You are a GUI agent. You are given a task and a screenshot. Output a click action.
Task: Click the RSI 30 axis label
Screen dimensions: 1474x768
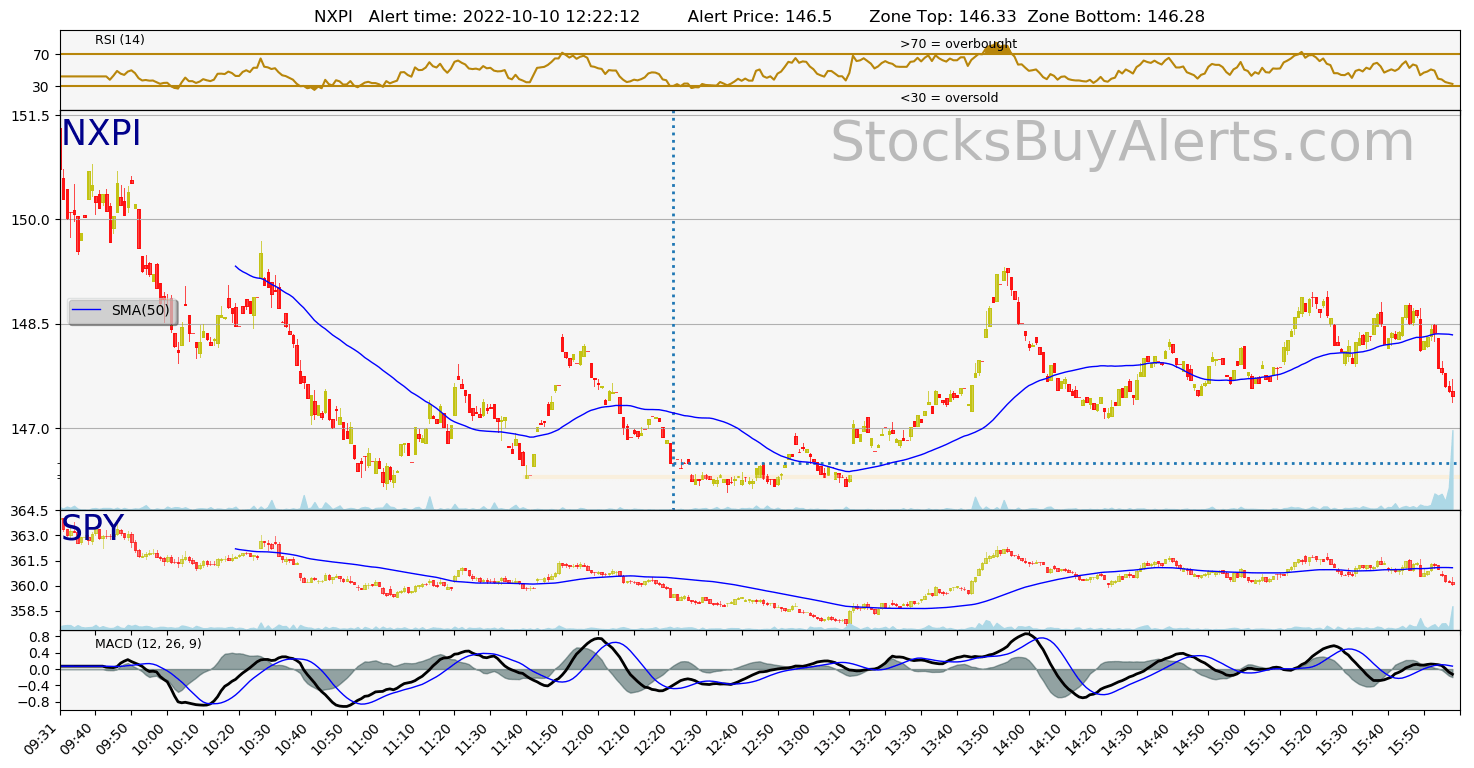coord(41,87)
